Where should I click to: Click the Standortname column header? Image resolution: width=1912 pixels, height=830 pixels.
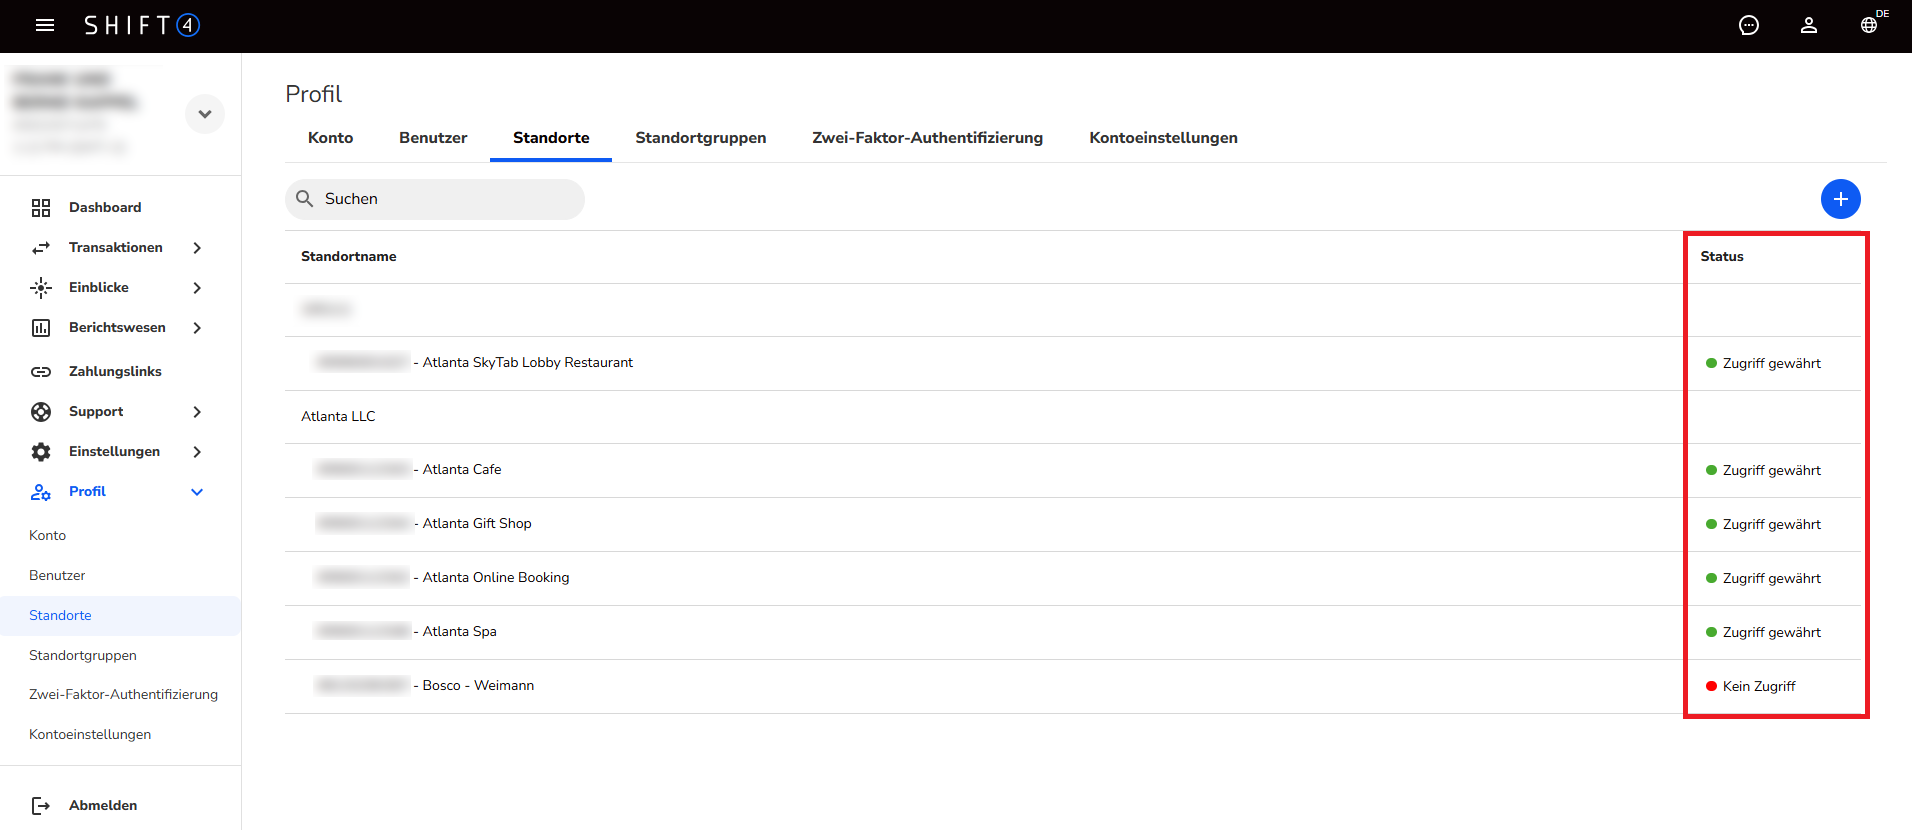pos(349,256)
